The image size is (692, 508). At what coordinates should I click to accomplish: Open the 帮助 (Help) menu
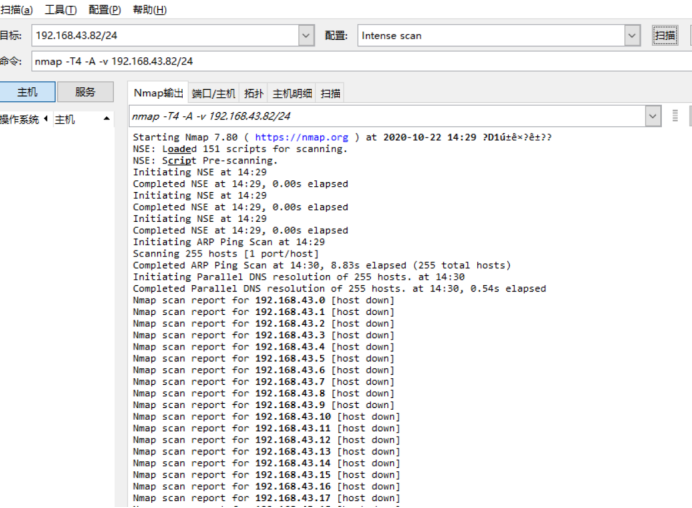(150, 10)
